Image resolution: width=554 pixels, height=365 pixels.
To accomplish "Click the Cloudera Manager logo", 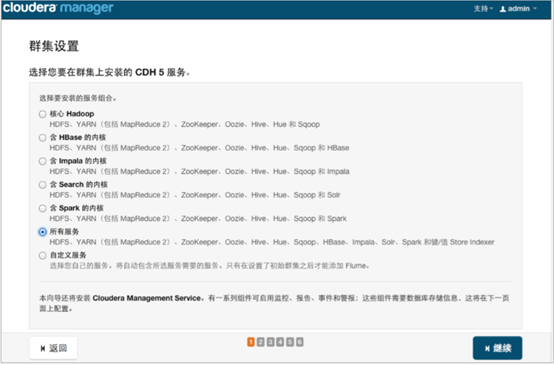I will click(58, 8).
